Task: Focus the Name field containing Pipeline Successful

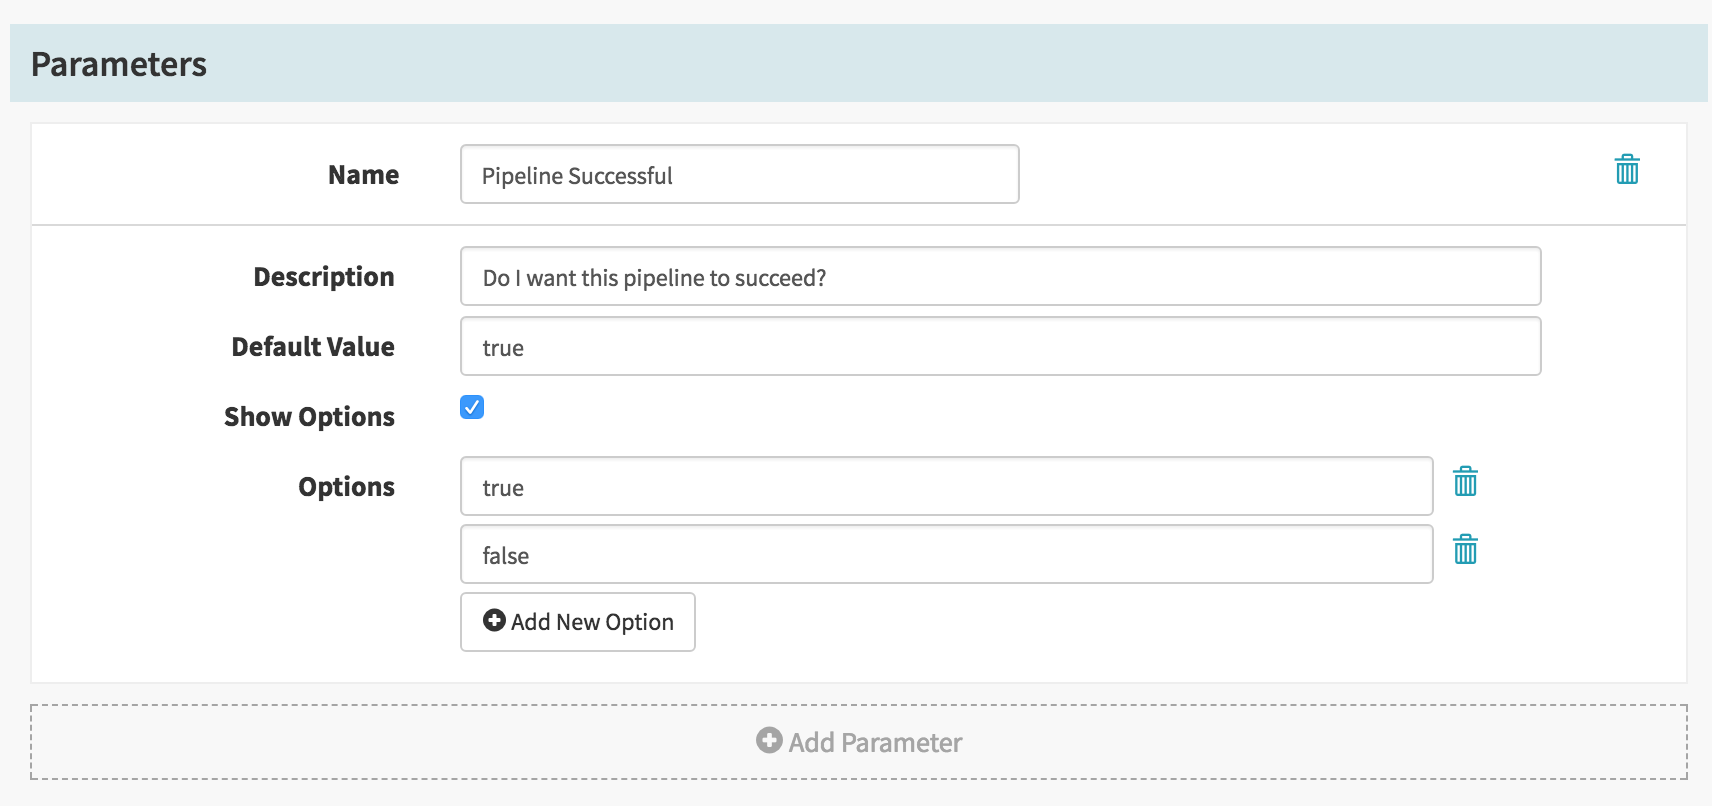Action: (x=740, y=175)
